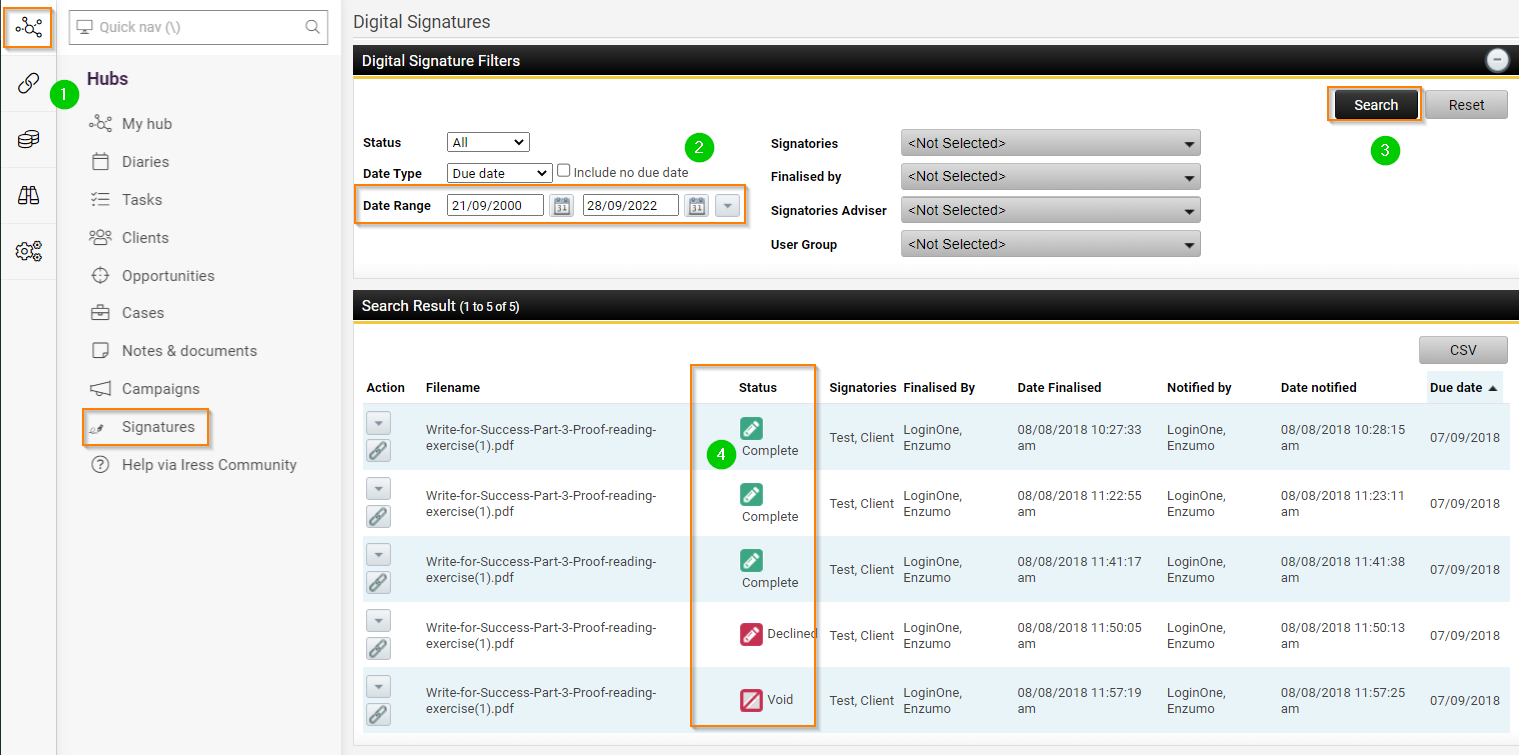The image size is (1519, 755).
Task: Export results with the CSV button
Action: coord(1463,350)
